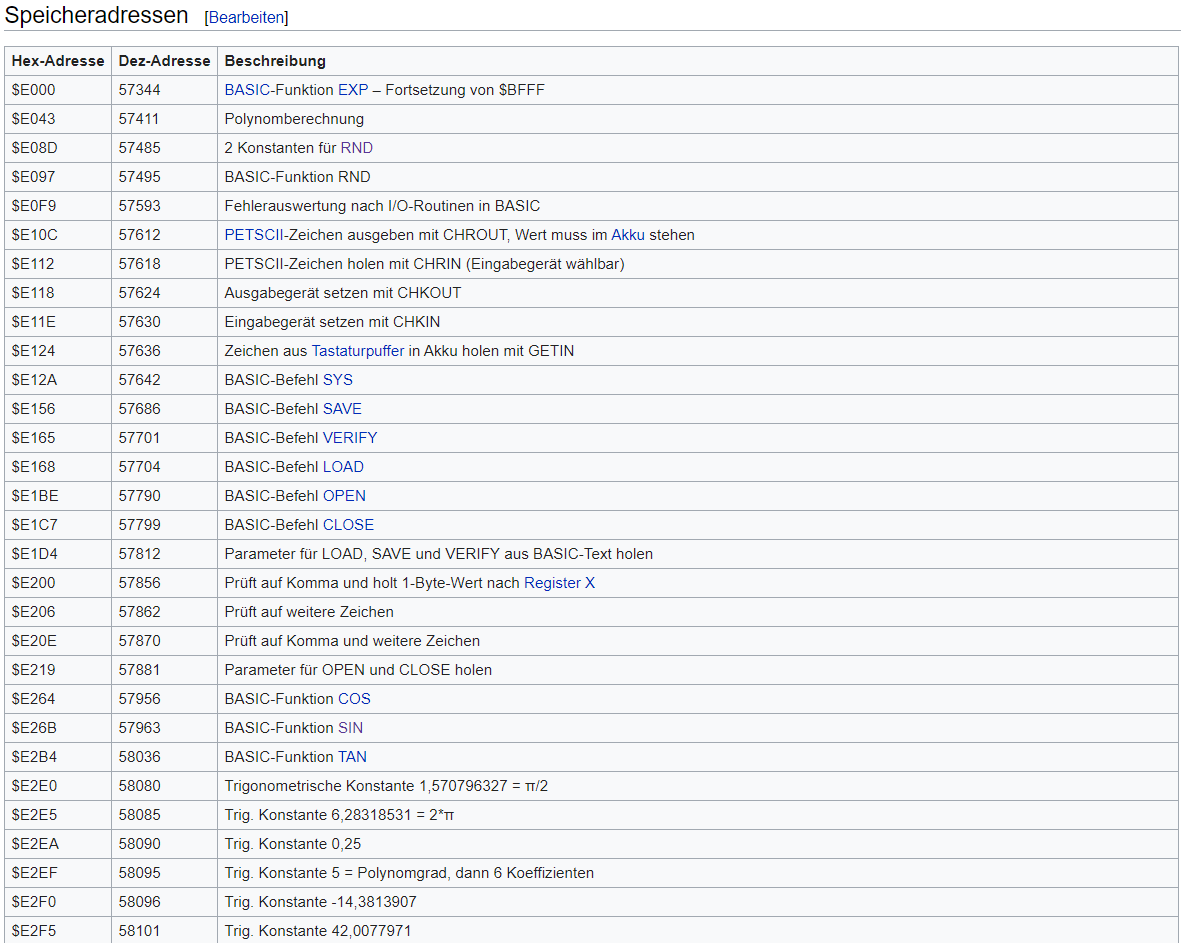This screenshot has height=943, width=1181.
Task: Click the SIN function link
Action: (350, 728)
